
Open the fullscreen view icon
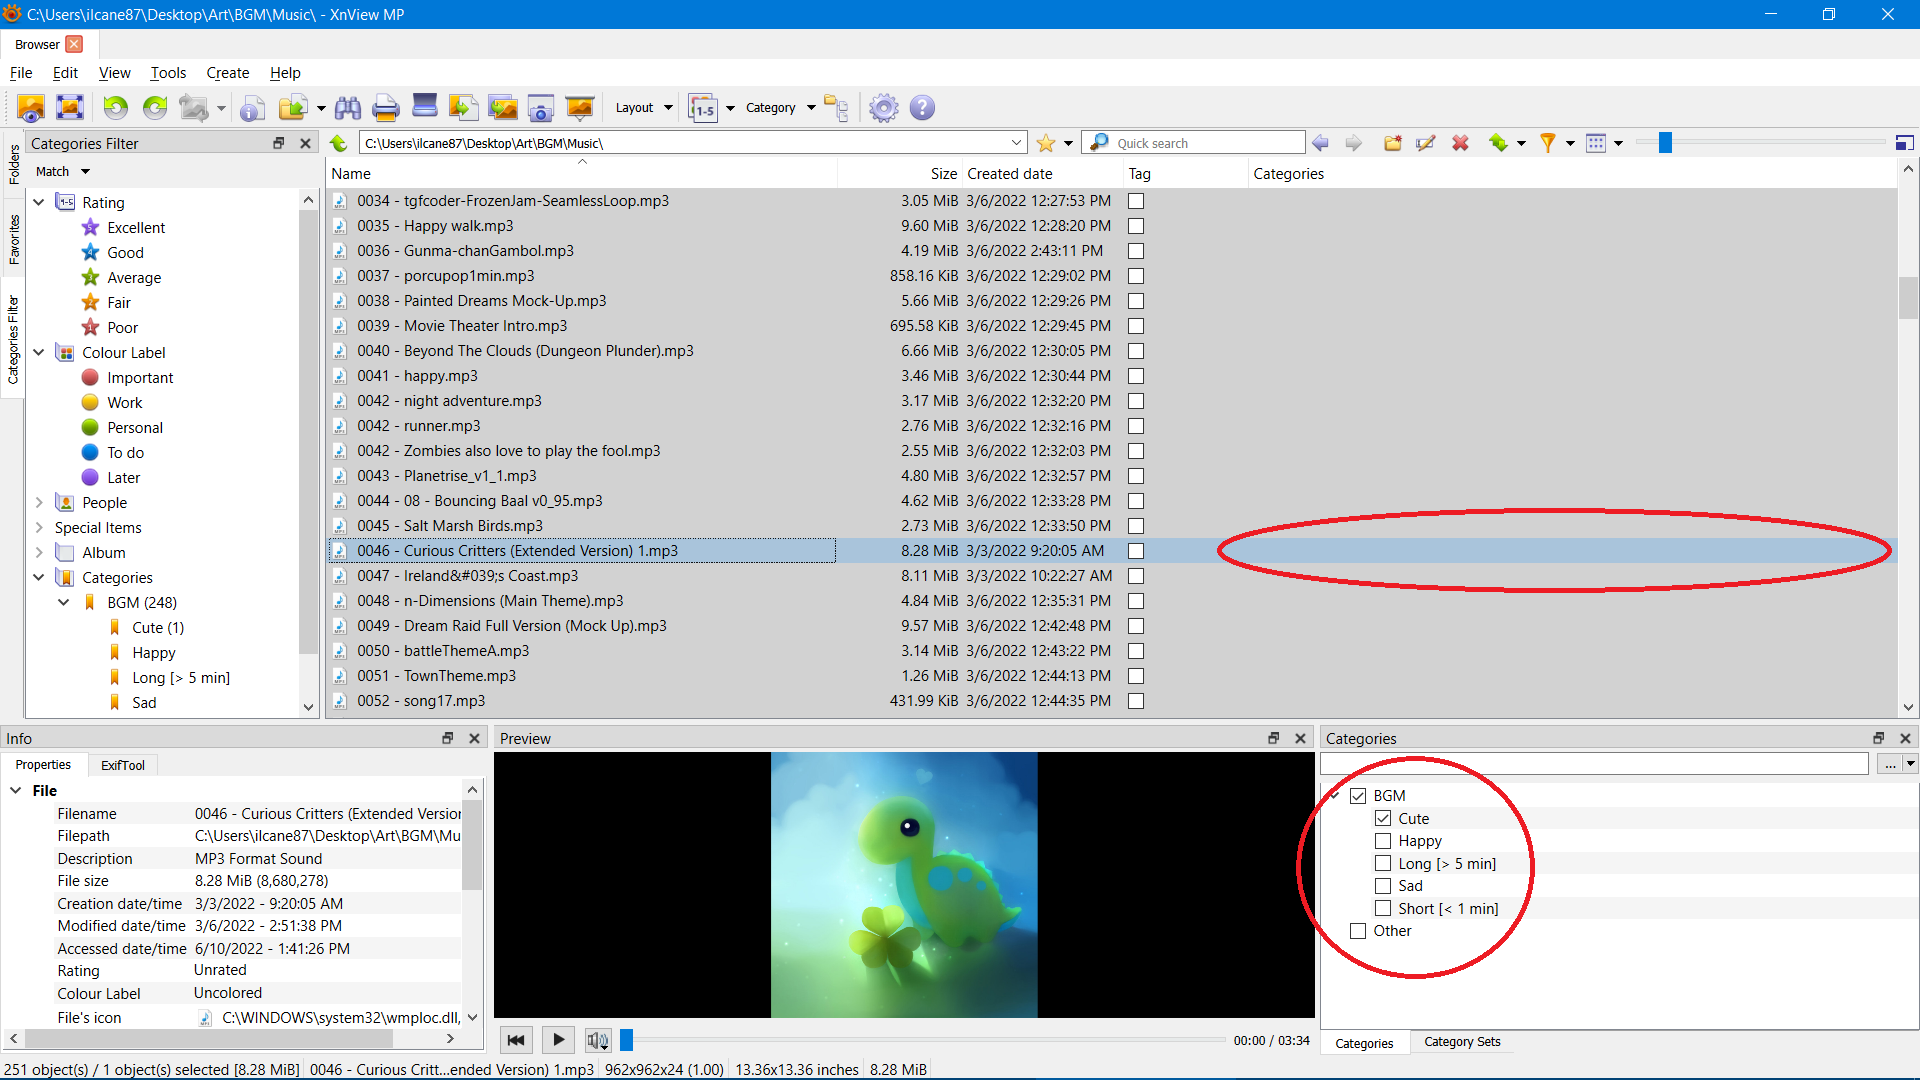coord(70,108)
